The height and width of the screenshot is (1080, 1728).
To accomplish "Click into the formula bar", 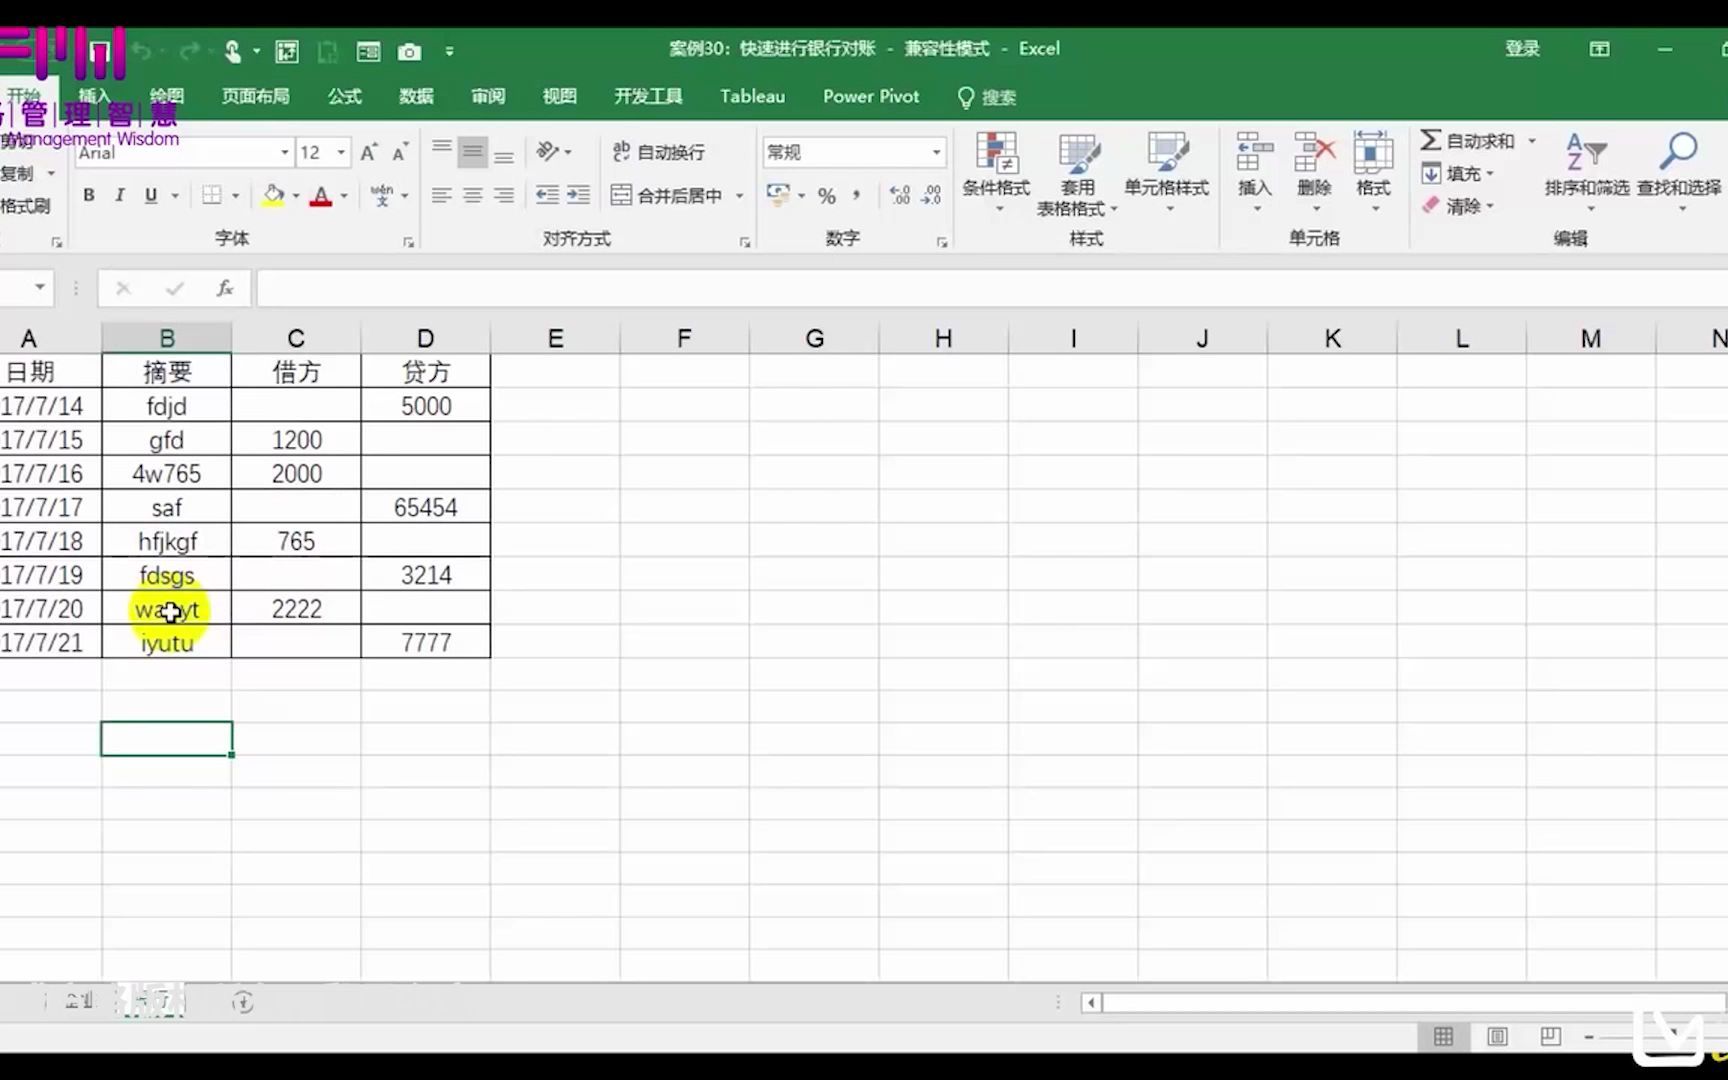I will tap(990, 288).
